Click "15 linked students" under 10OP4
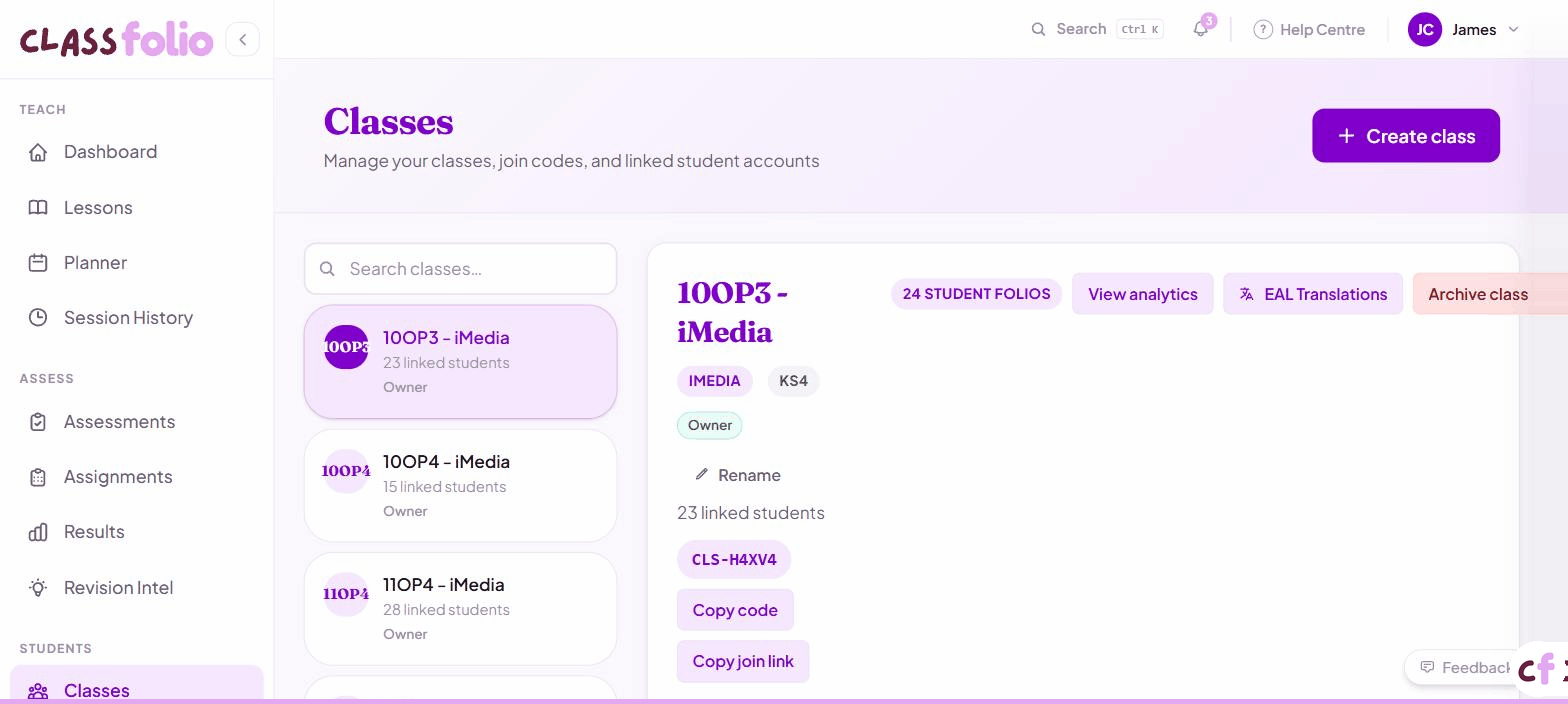This screenshot has width=1568, height=704. 445,487
